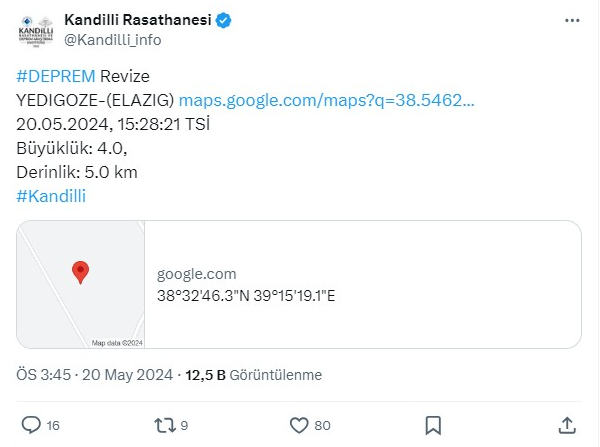Image resolution: width=600 pixels, height=447 pixels.
Task: Open the map preview thumbnail
Action: pos(81,285)
